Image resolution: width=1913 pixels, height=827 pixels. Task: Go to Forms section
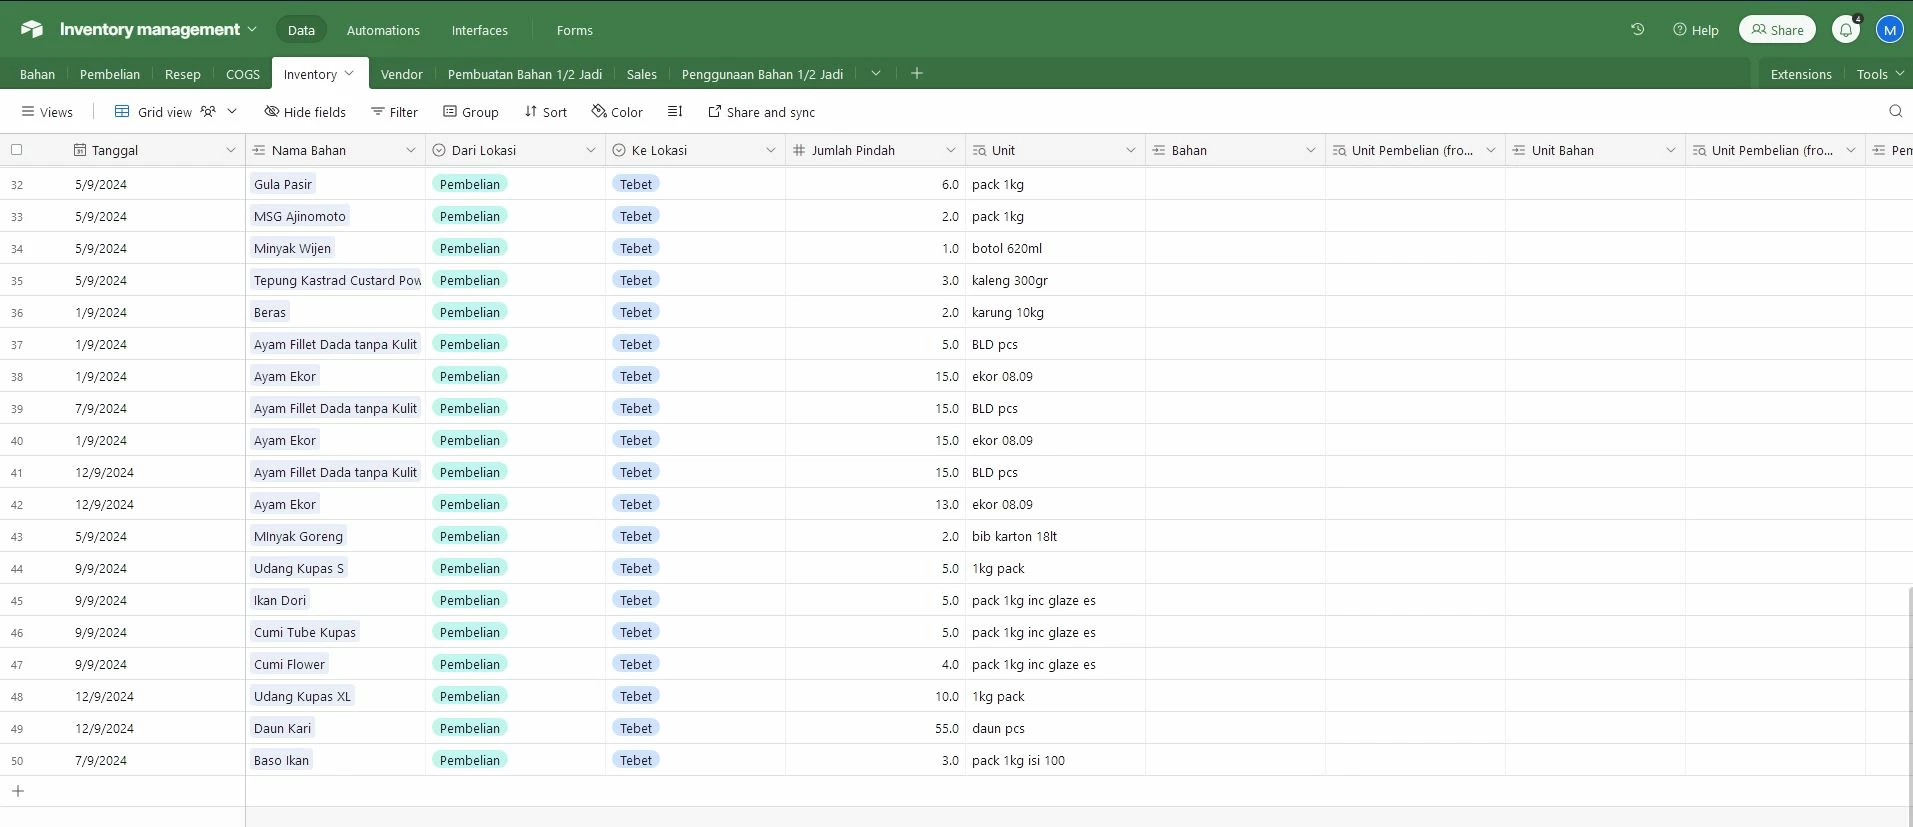[x=575, y=30]
